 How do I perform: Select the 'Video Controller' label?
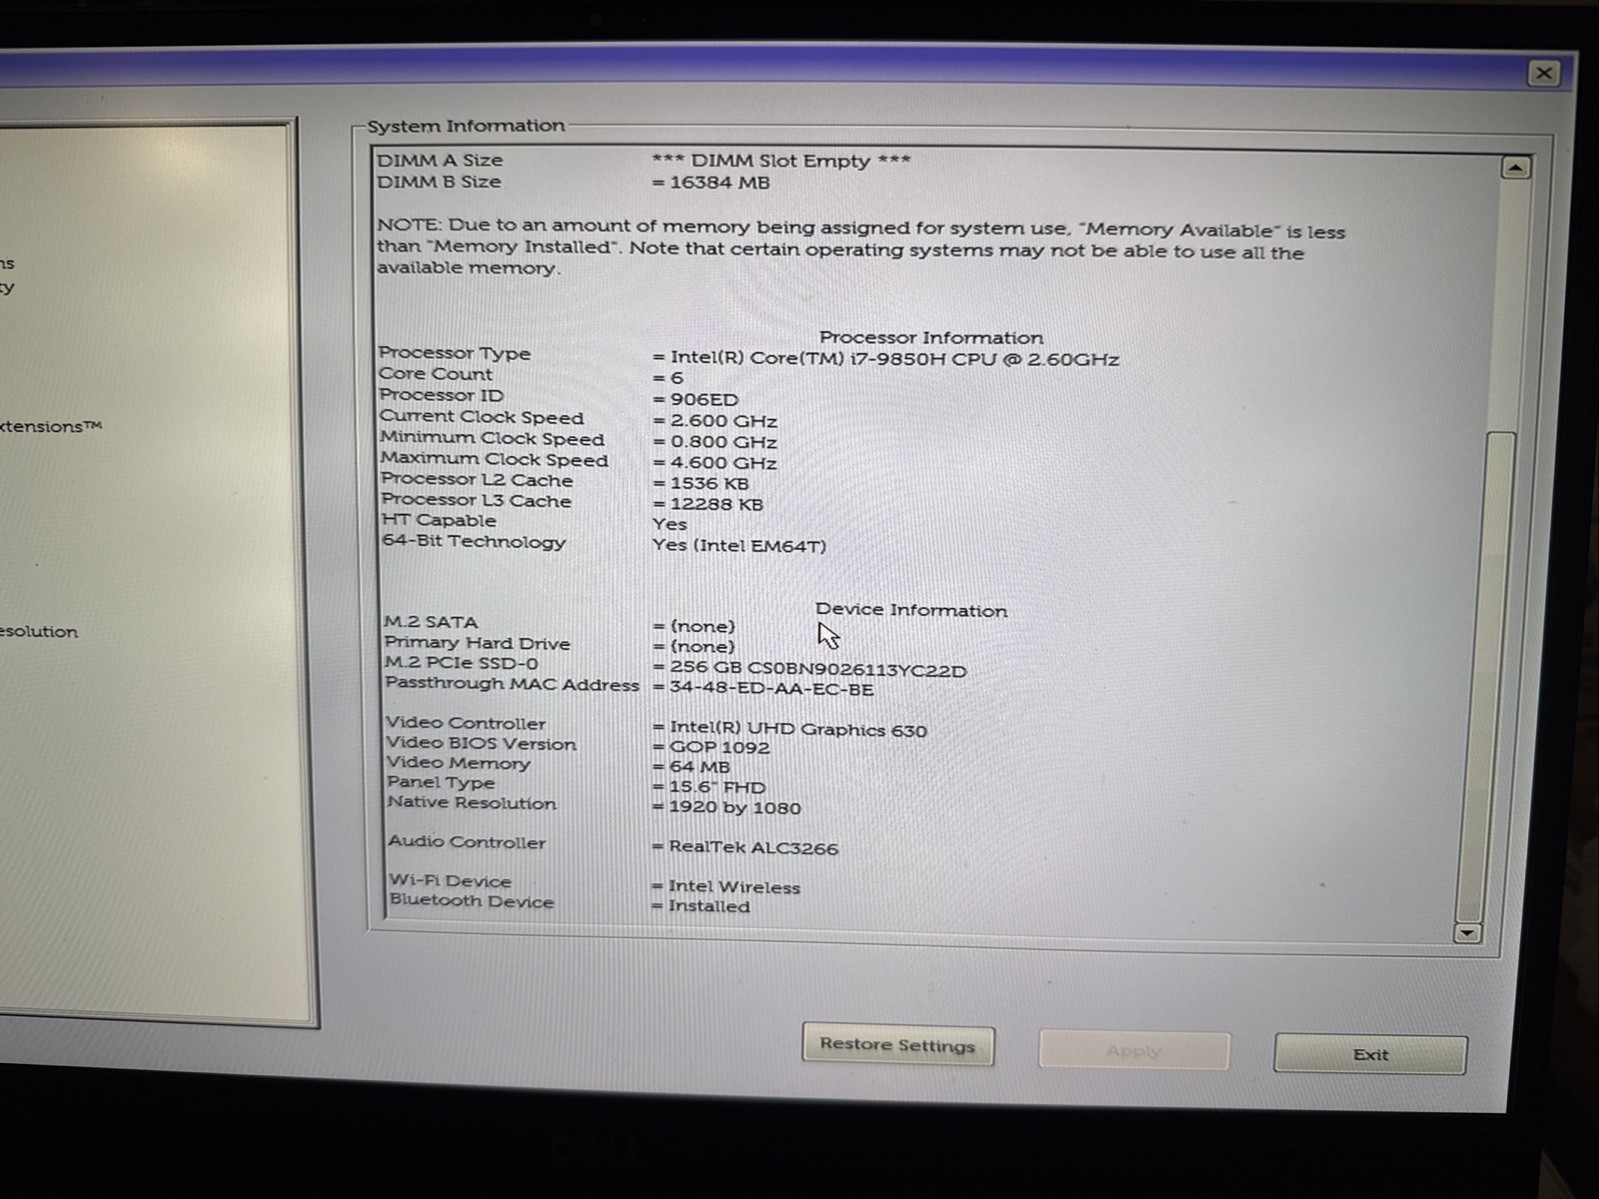[x=466, y=723]
